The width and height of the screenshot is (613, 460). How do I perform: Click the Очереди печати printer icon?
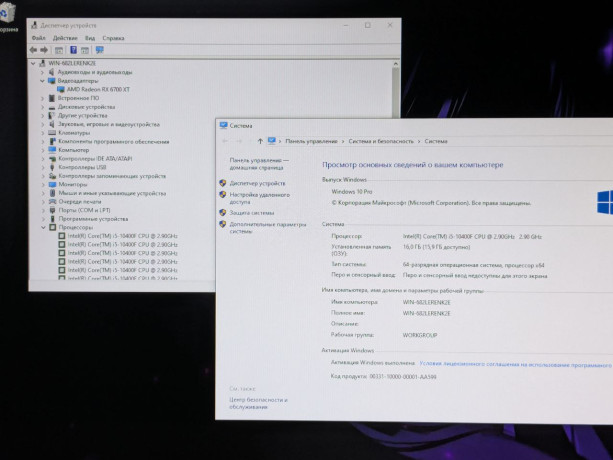pyautogui.click(x=52, y=202)
